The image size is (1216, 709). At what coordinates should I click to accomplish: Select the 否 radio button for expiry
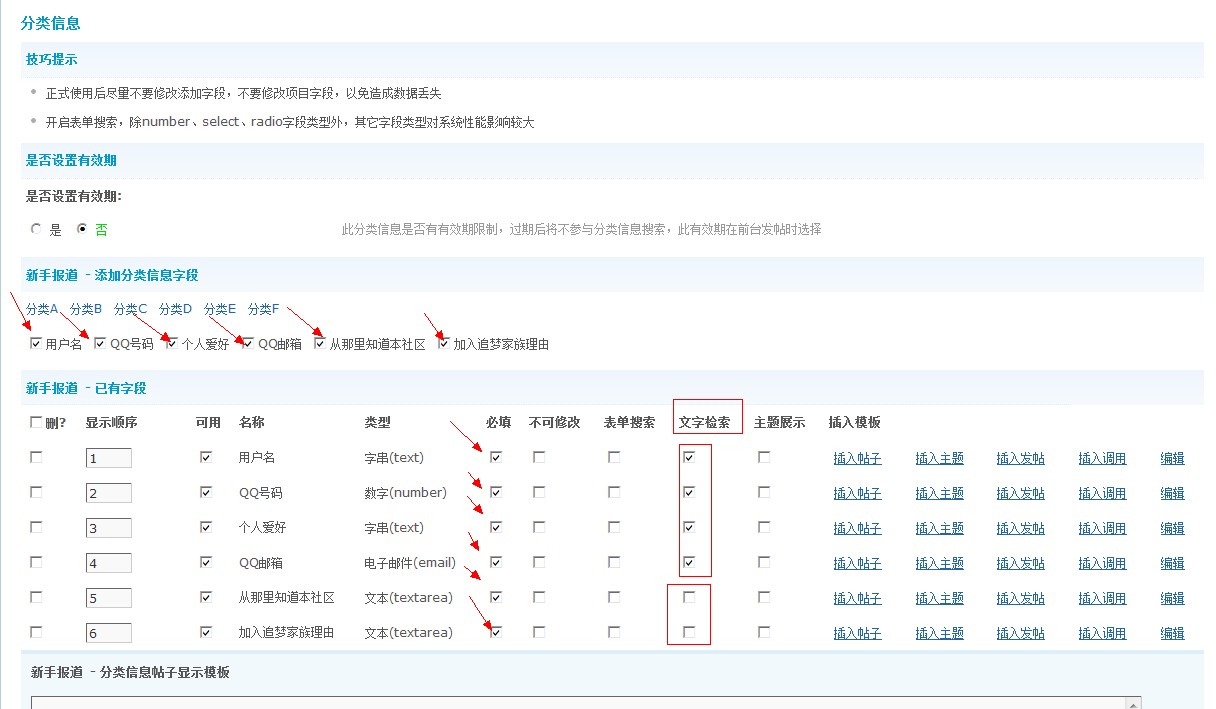pyautogui.click(x=82, y=229)
